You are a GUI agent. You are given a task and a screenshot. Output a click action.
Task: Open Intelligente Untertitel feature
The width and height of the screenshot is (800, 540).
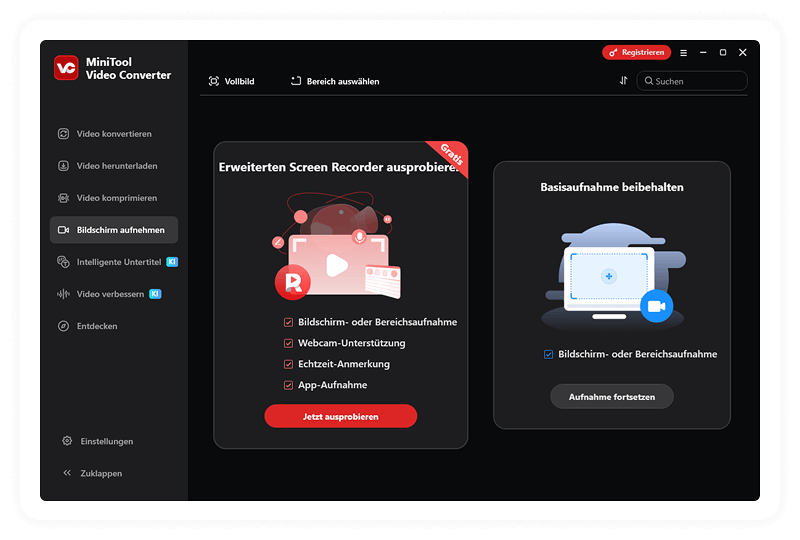click(114, 262)
